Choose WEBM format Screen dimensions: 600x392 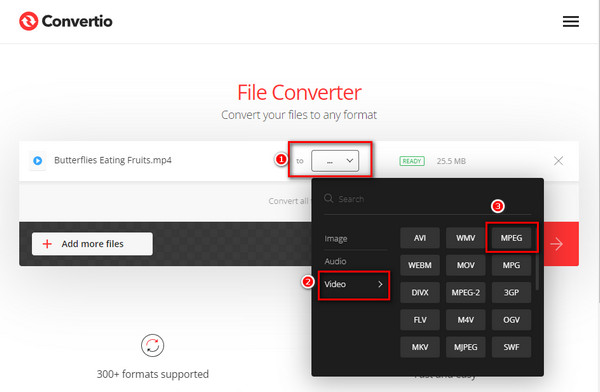(x=420, y=265)
